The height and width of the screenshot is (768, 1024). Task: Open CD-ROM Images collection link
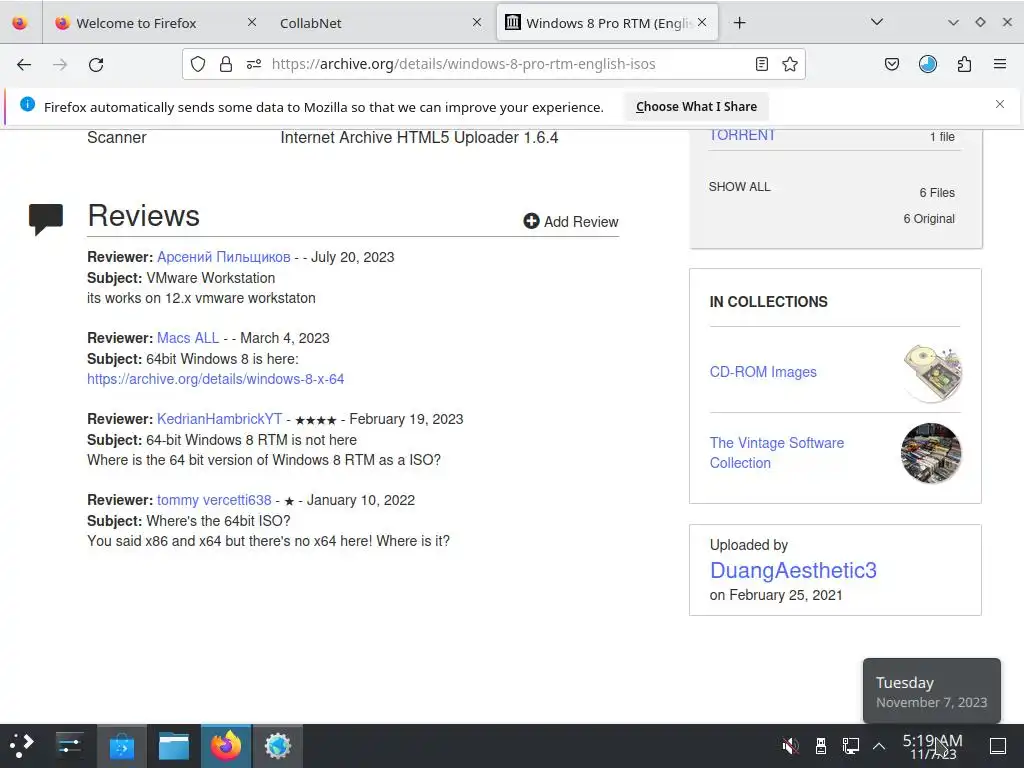pos(763,372)
